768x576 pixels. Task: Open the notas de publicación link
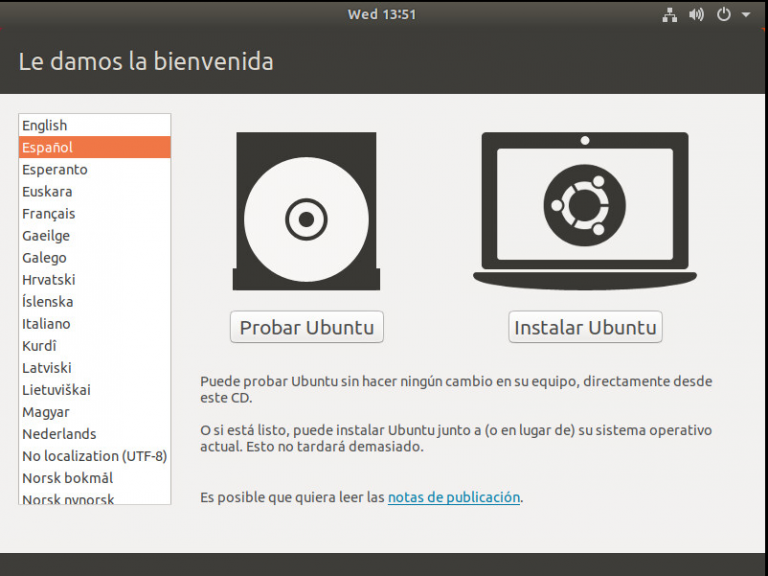click(453, 497)
